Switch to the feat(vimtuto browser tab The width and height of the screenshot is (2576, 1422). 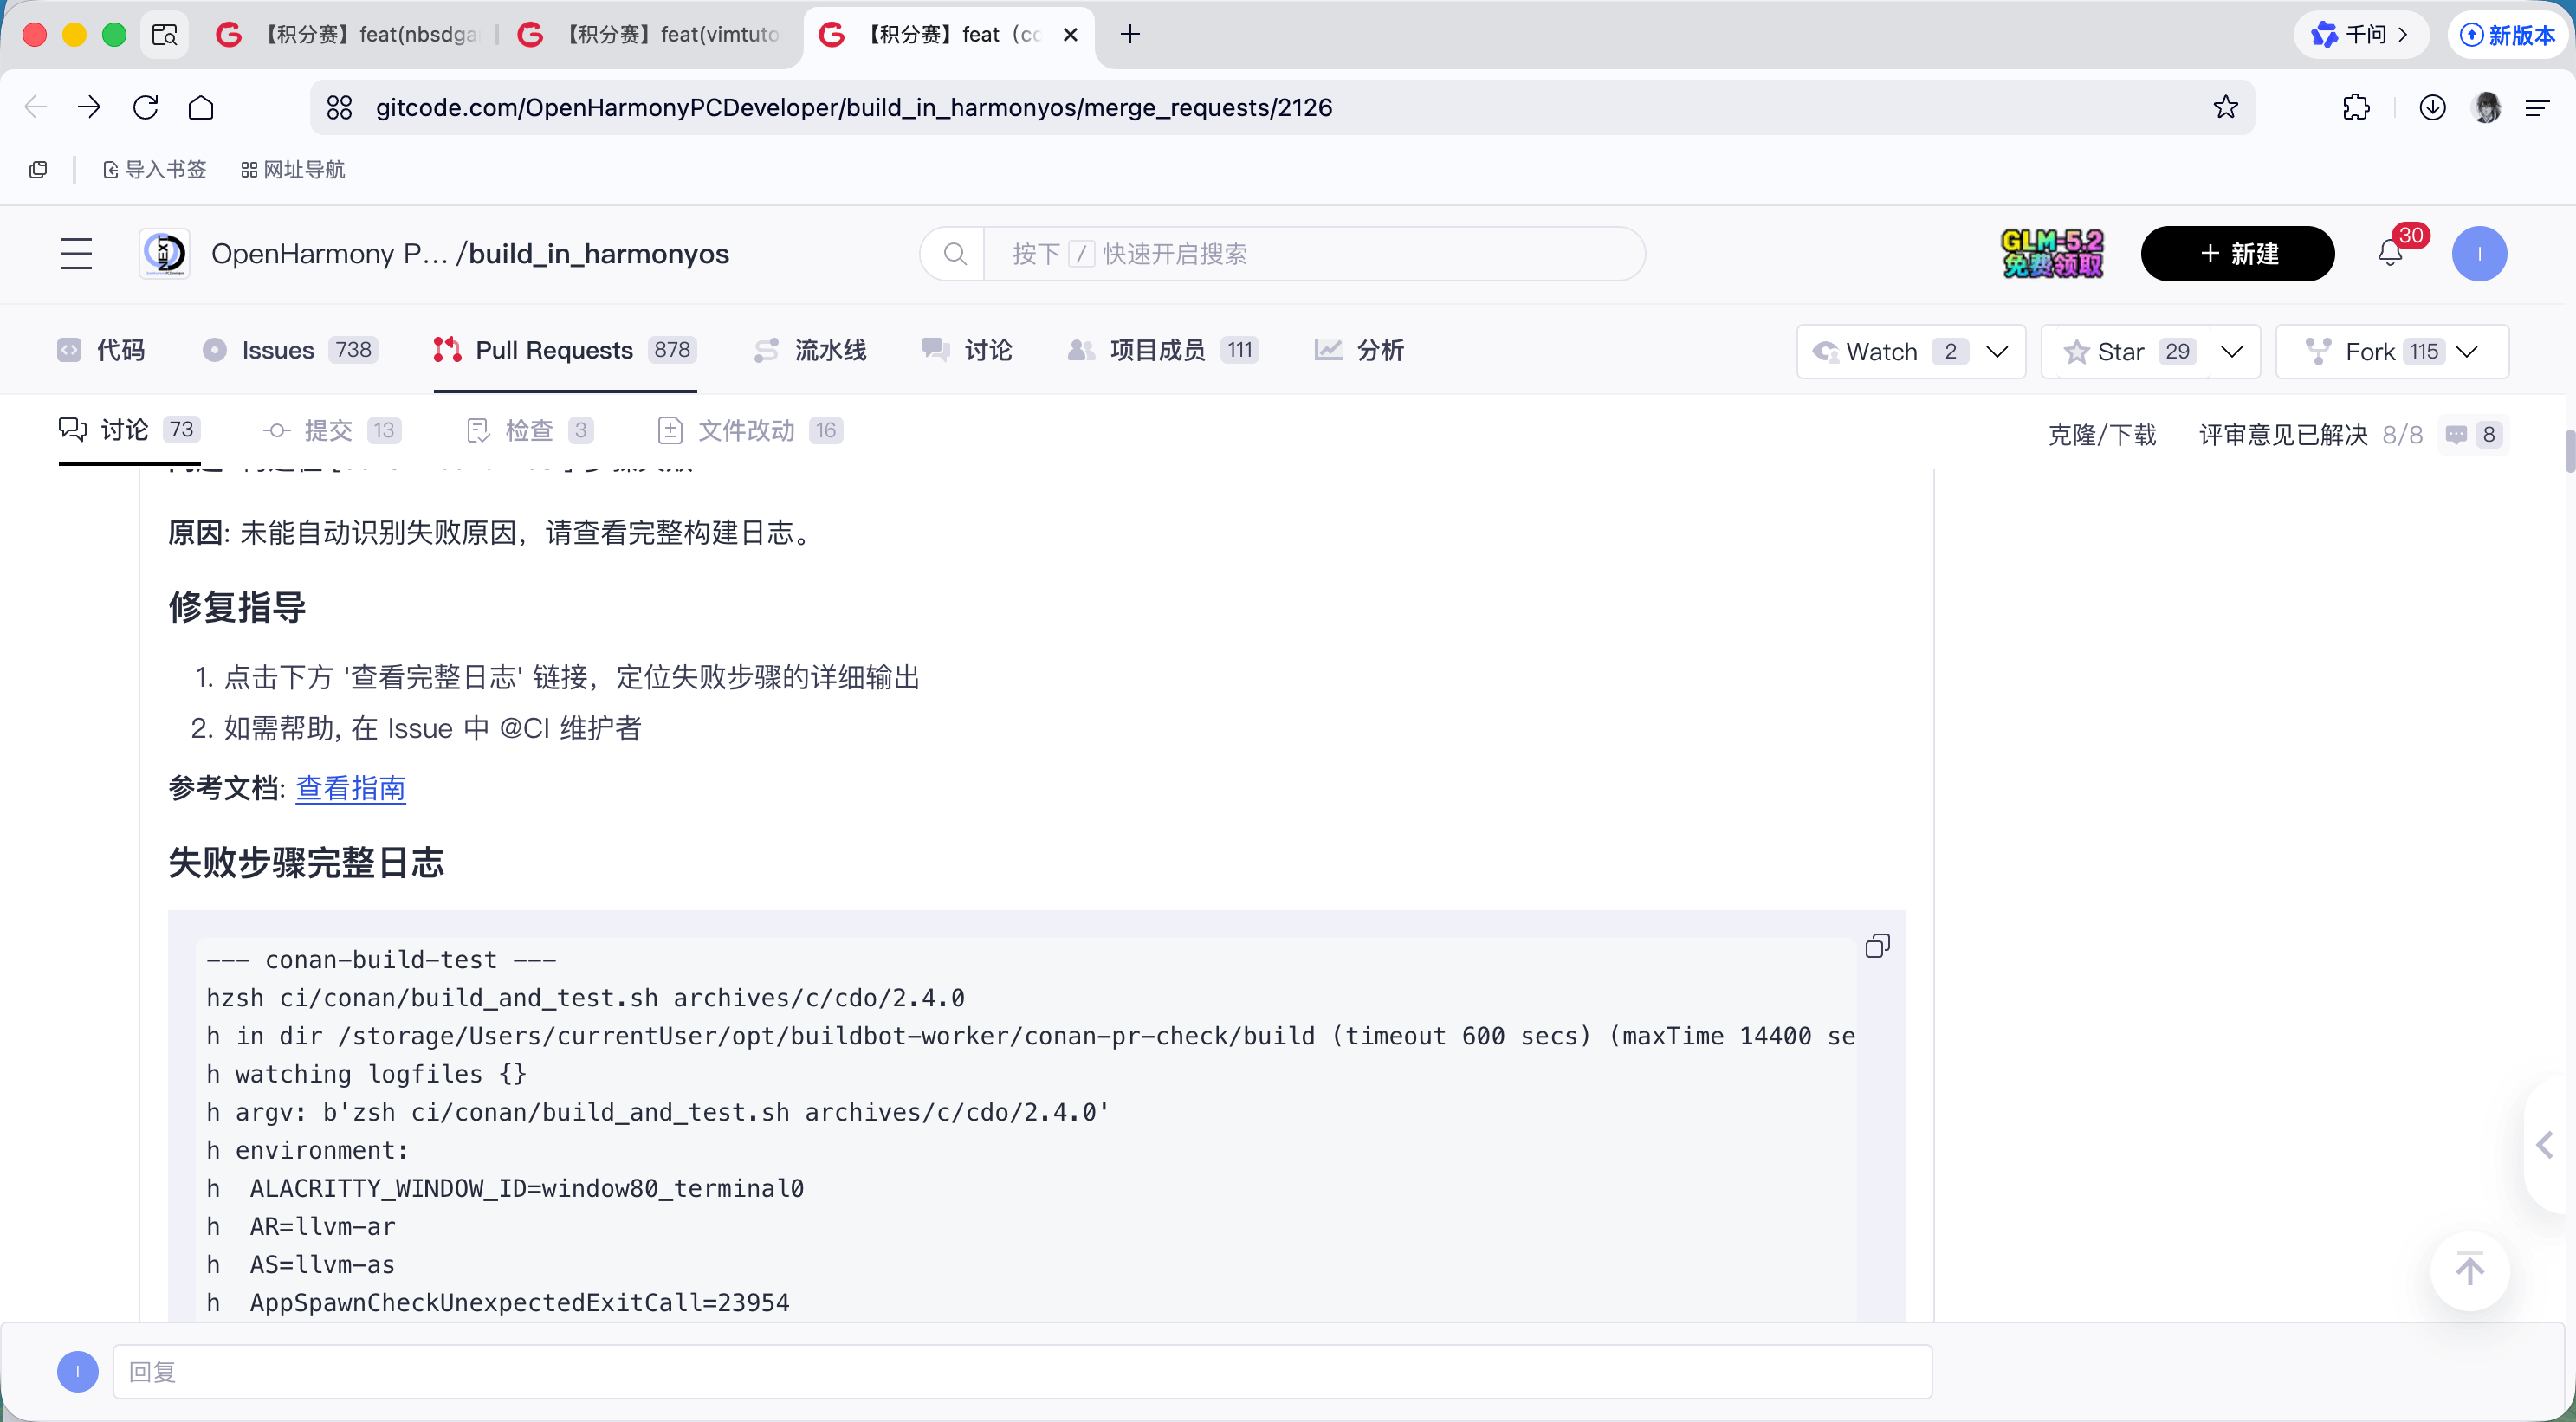(x=650, y=35)
